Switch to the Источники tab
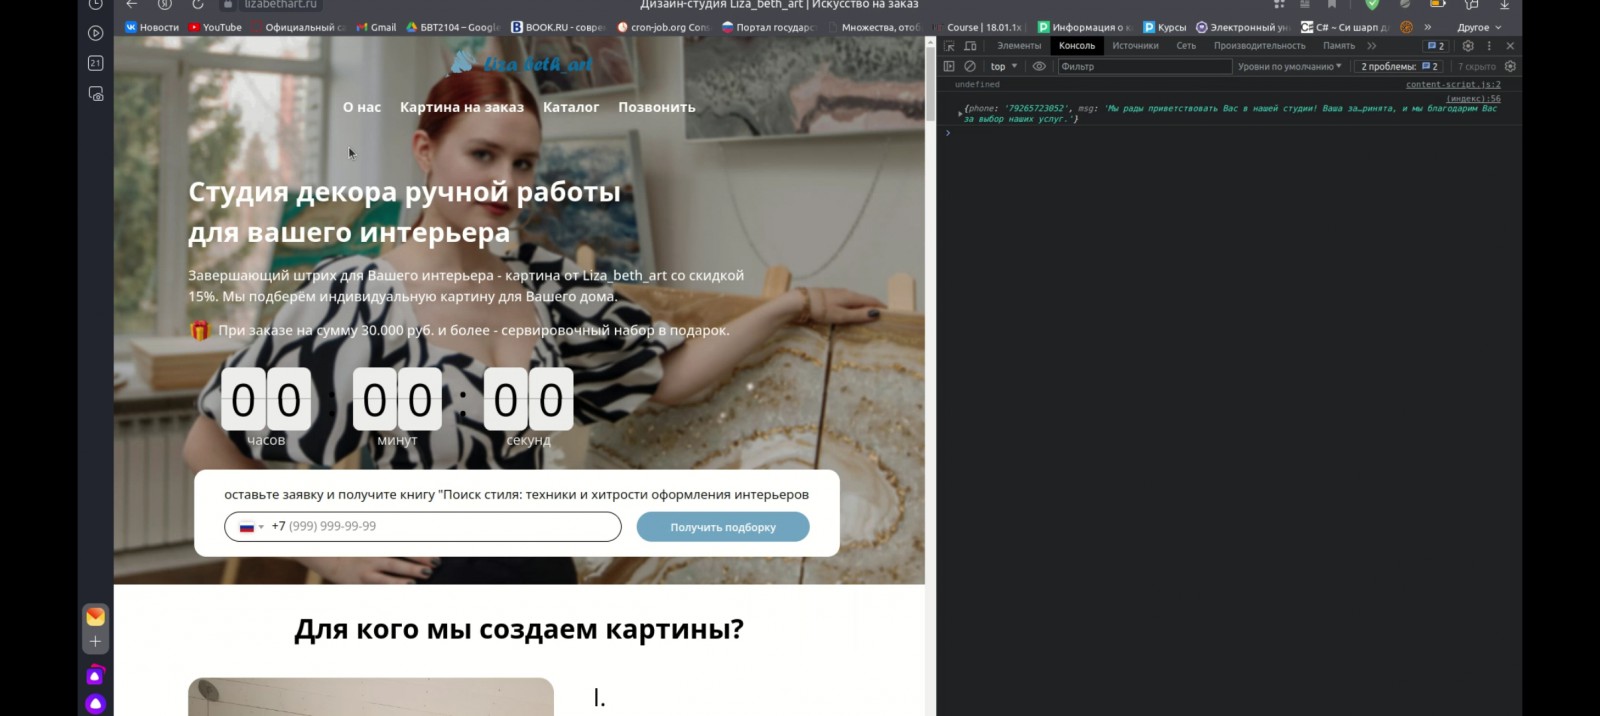Image resolution: width=1600 pixels, height=716 pixels. click(1135, 46)
